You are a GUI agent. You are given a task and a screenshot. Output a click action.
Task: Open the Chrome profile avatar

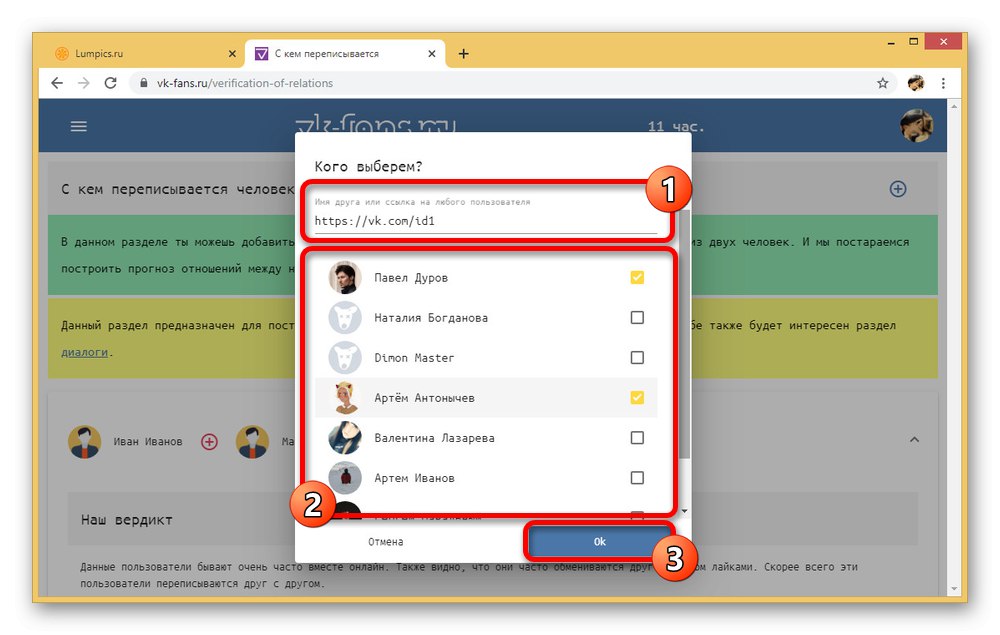[x=916, y=83]
